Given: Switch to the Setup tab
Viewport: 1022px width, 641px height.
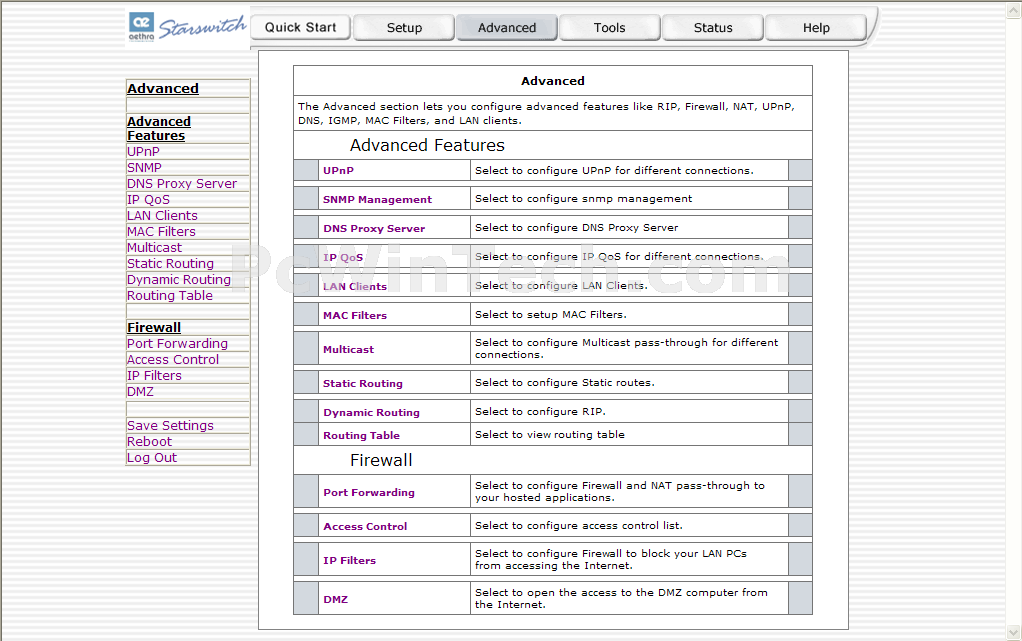Looking at the screenshot, I should tap(404, 27).
